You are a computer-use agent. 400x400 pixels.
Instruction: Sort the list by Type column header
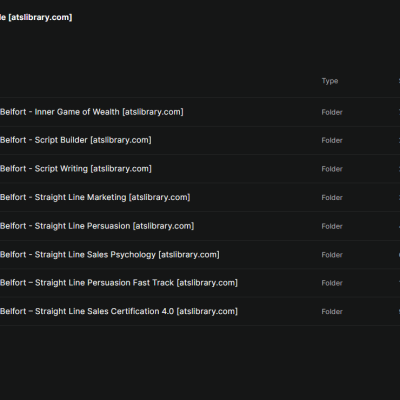[x=330, y=81]
